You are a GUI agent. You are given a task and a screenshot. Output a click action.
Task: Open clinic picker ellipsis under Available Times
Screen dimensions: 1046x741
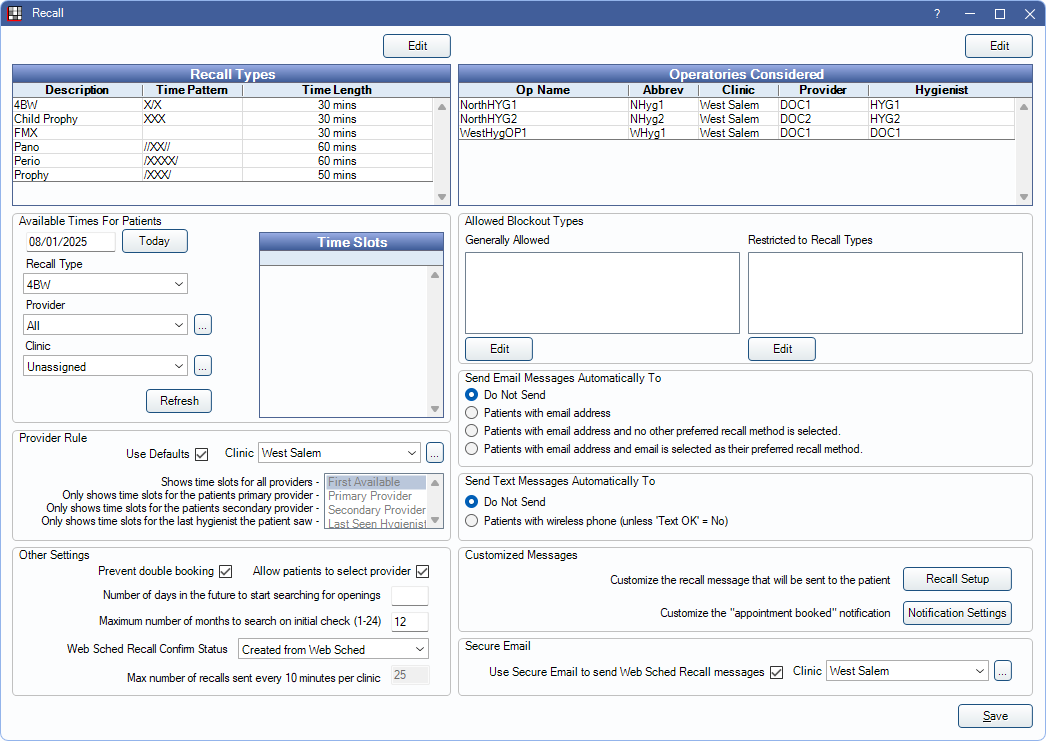point(203,367)
